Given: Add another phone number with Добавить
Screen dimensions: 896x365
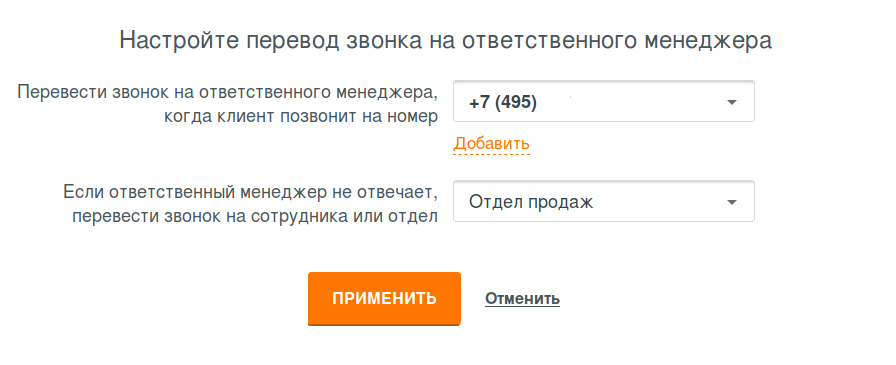Looking at the screenshot, I should point(491,143).
